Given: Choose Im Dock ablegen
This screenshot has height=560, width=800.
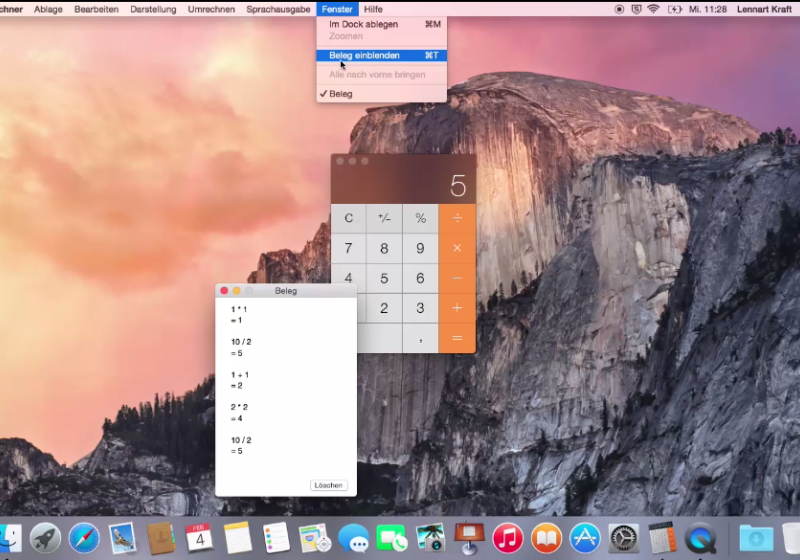Looking at the screenshot, I should [x=363, y=24].
